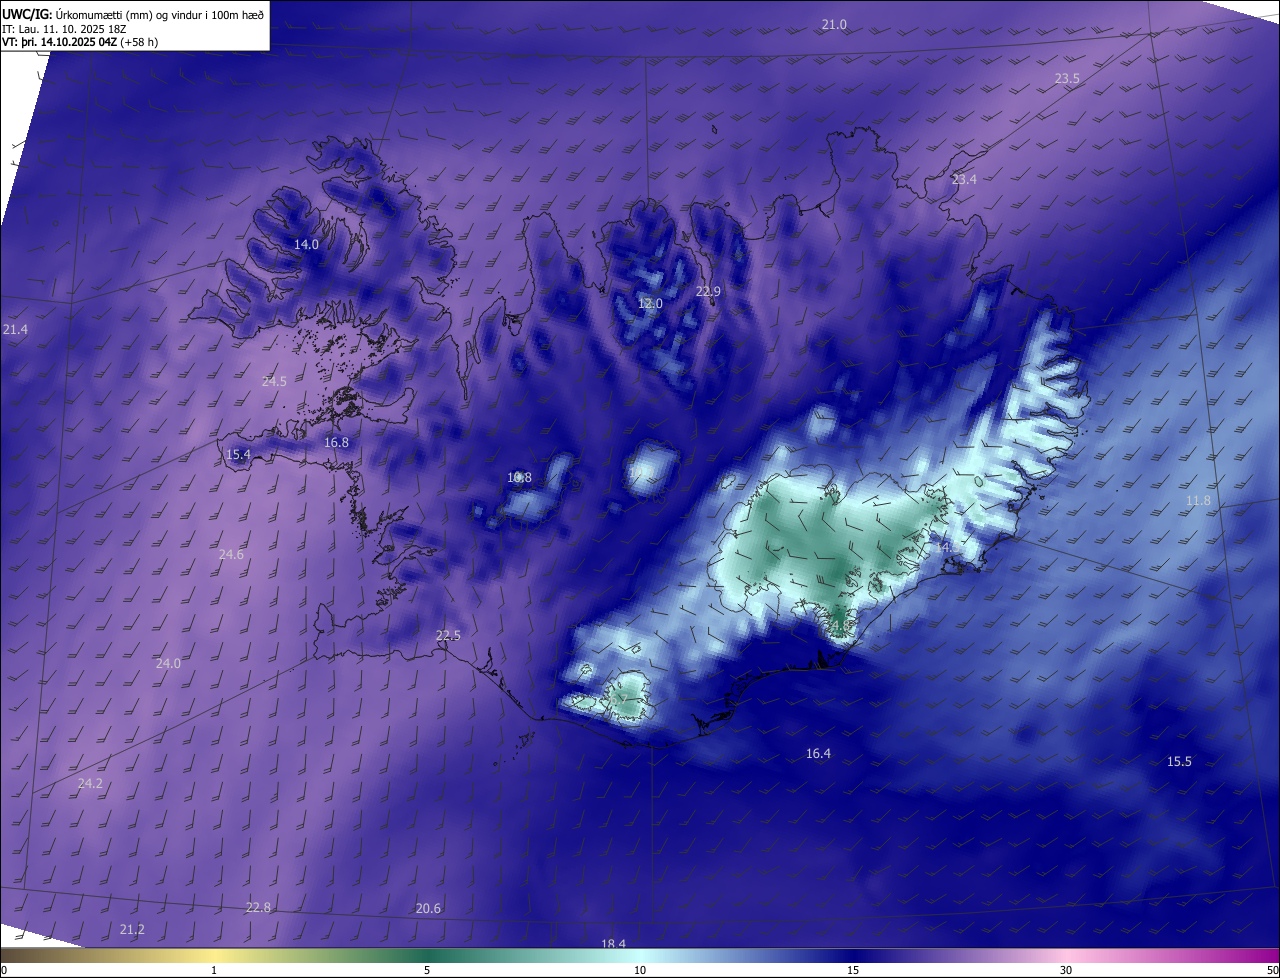
Task: Pick the 14.0 value over the Westfjords
Action: (x=306, y=244)
